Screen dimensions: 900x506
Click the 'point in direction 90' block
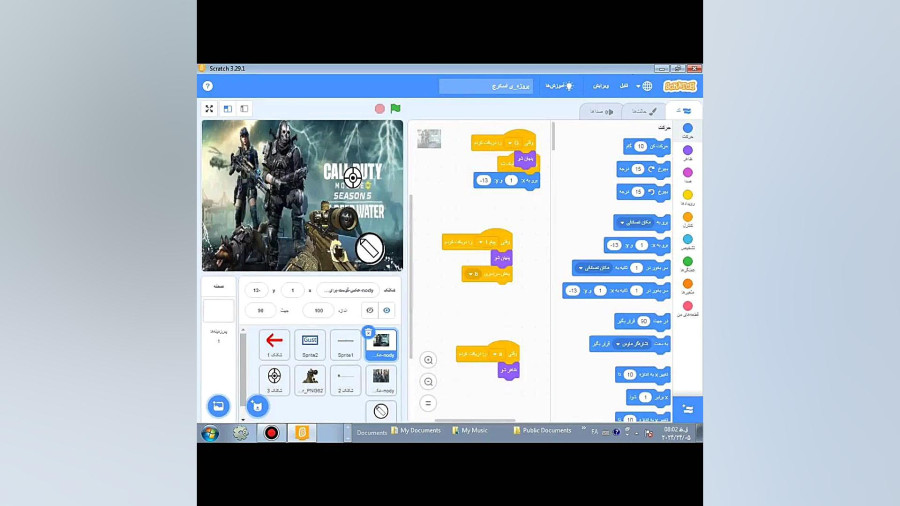pos(642,321)
